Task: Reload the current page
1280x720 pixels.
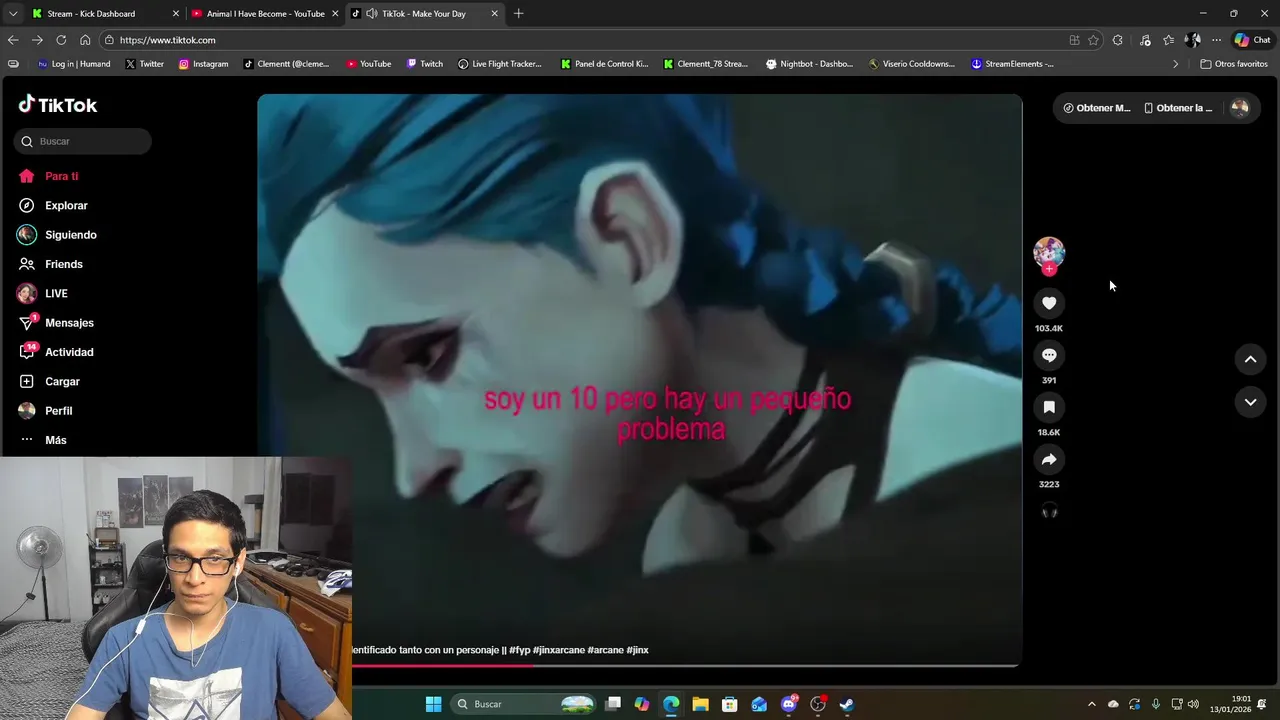Action: pos(61,40)
